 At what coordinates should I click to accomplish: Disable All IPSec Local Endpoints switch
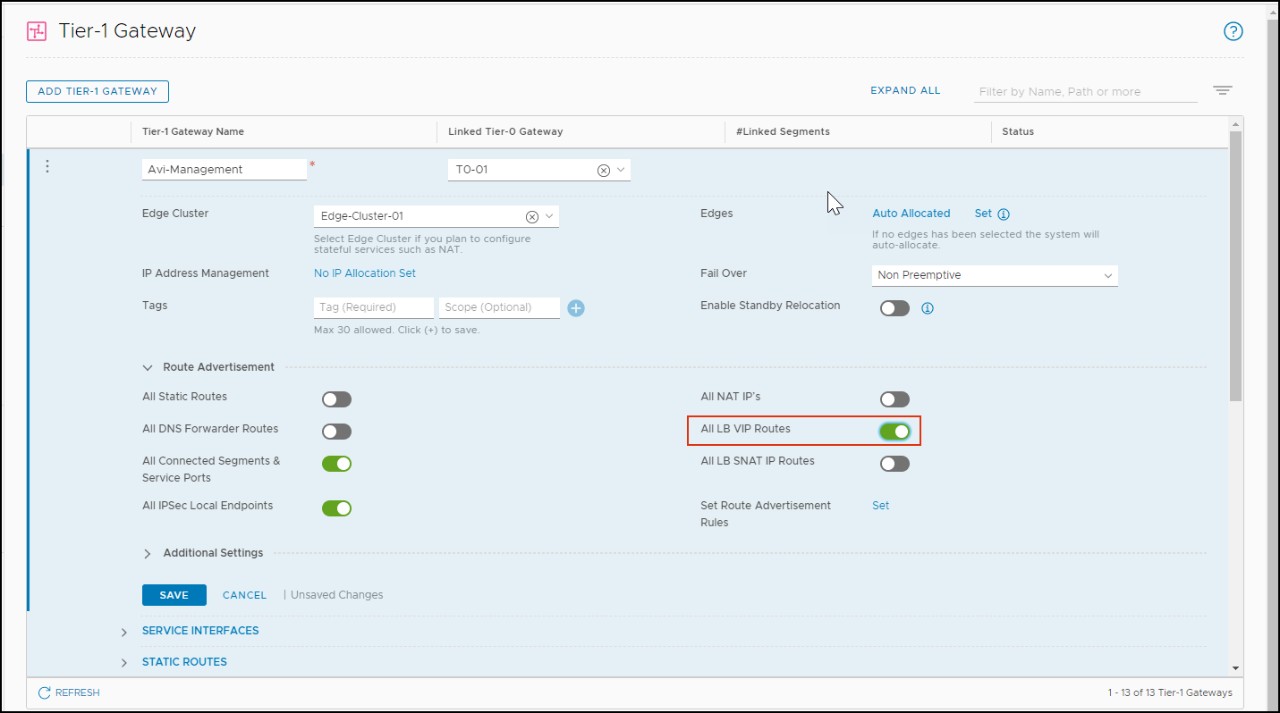coord(337,508)
